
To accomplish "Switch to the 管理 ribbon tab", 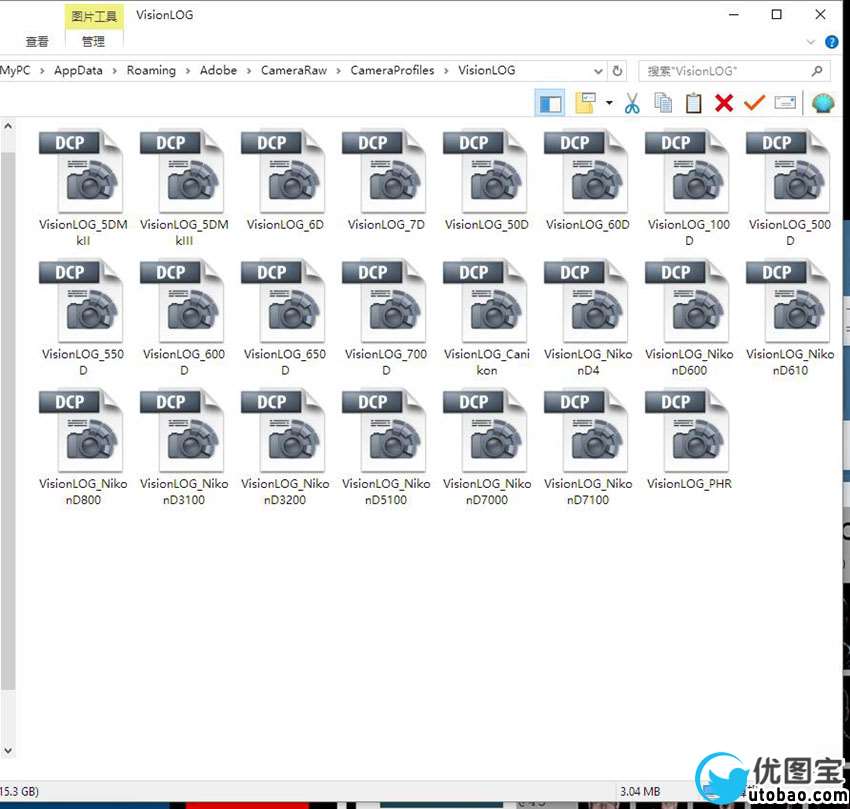I will 93,42.
